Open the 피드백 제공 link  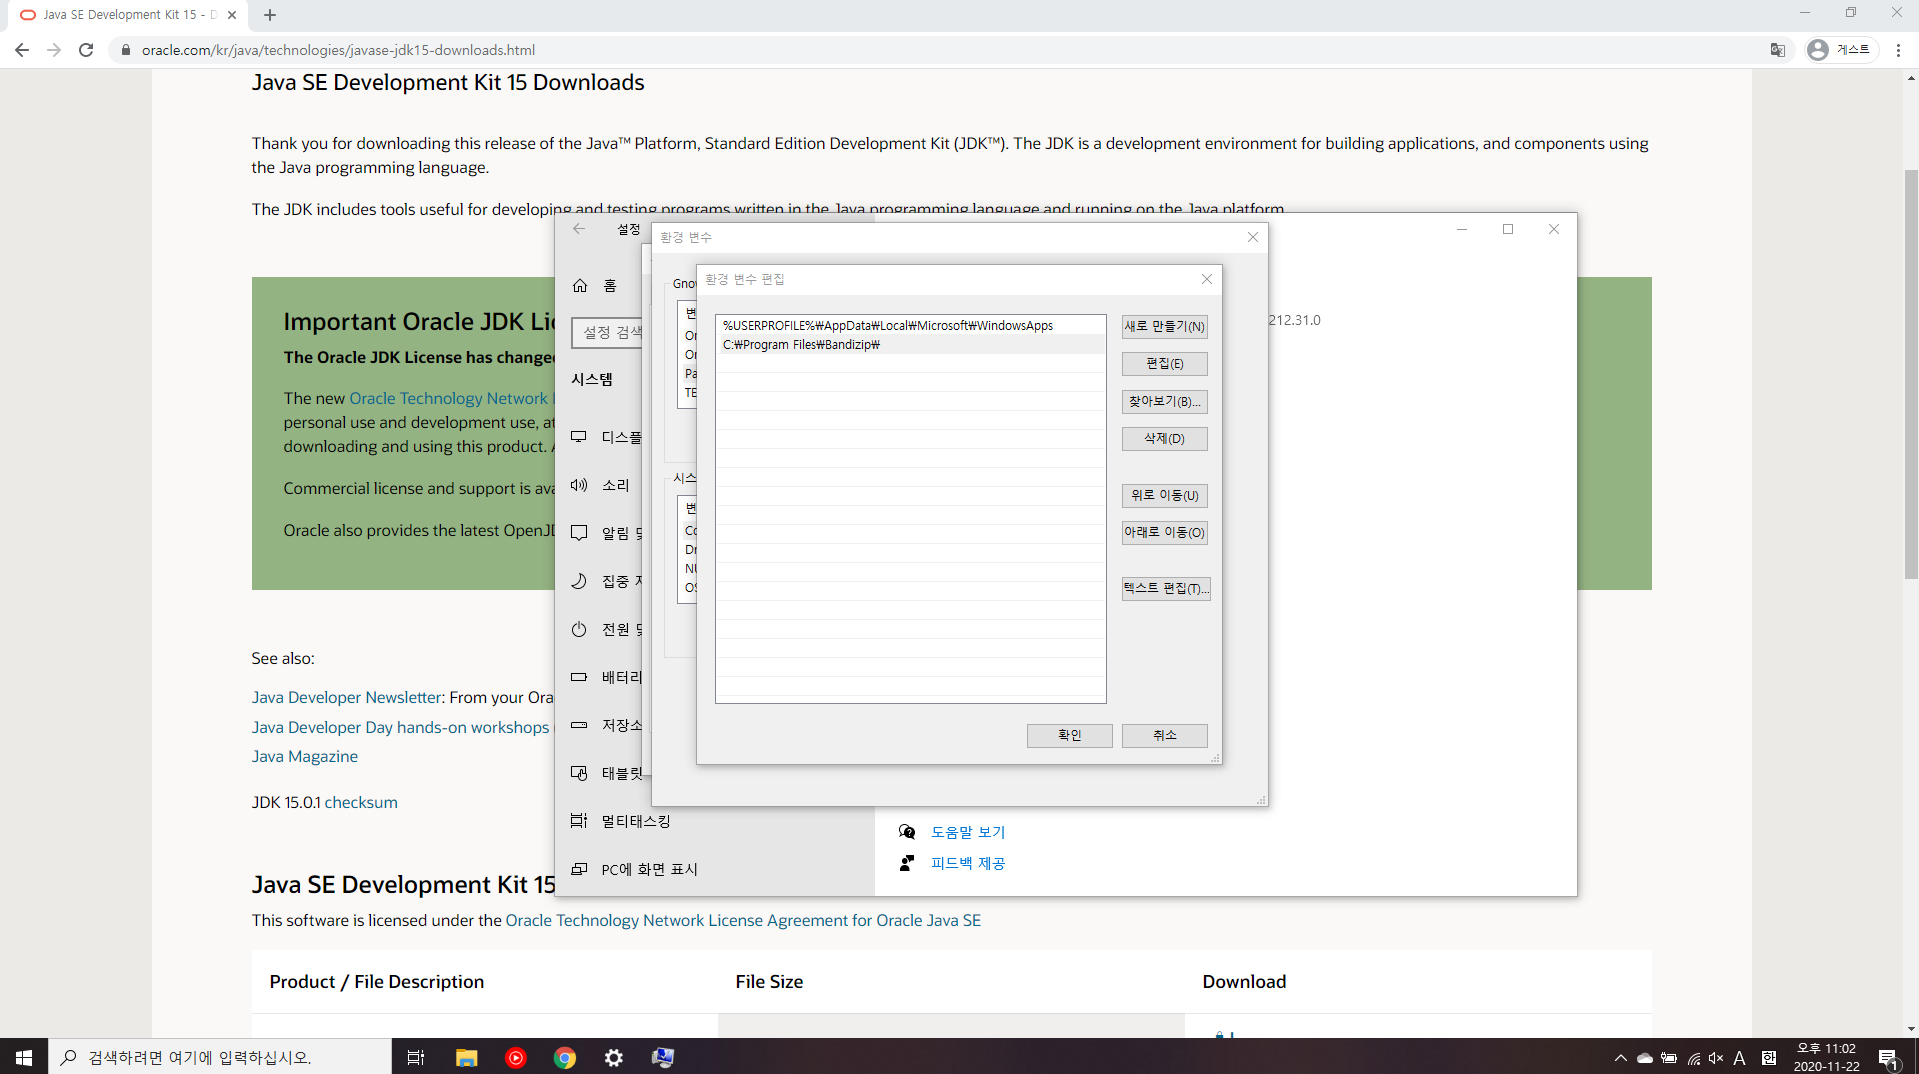968,863
